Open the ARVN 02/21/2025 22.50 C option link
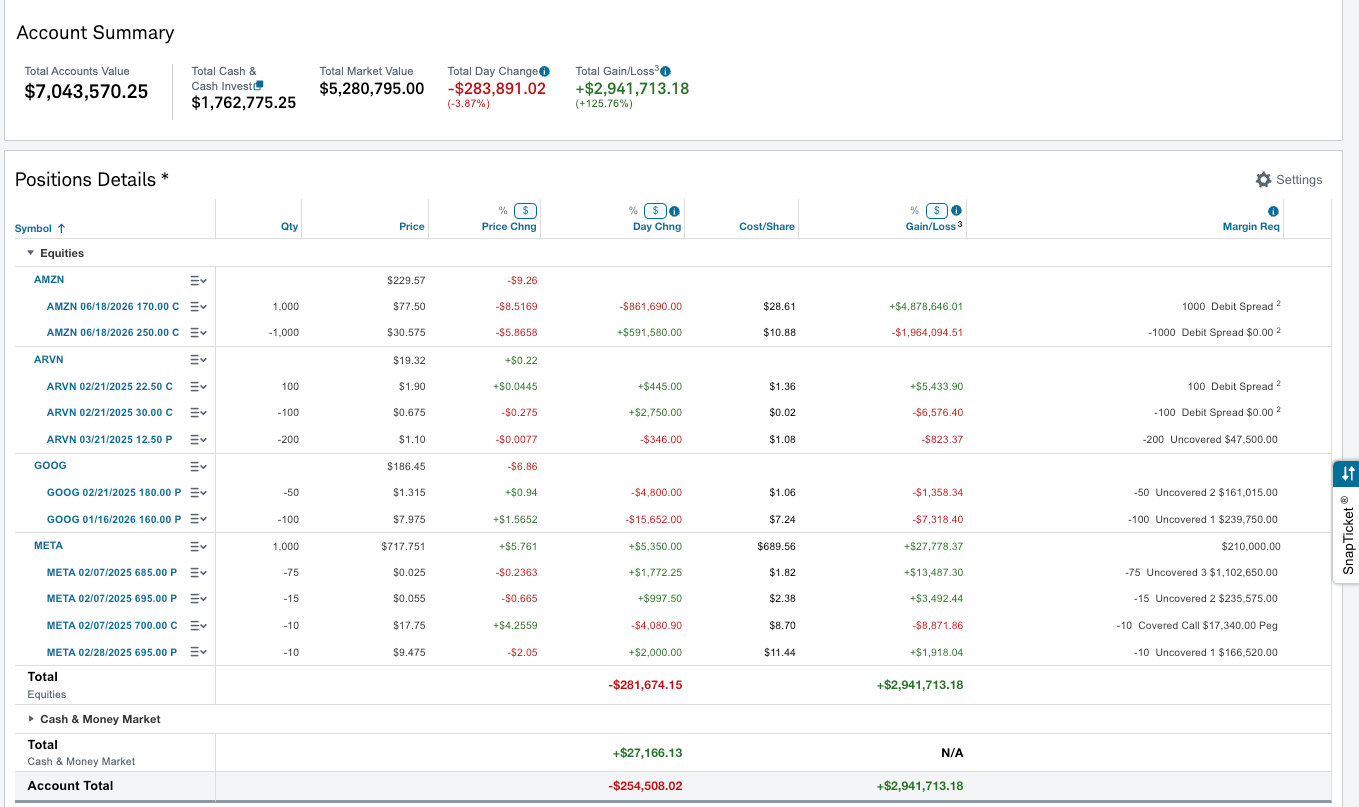Screen dimensions: 1359x807 (110, 387)
